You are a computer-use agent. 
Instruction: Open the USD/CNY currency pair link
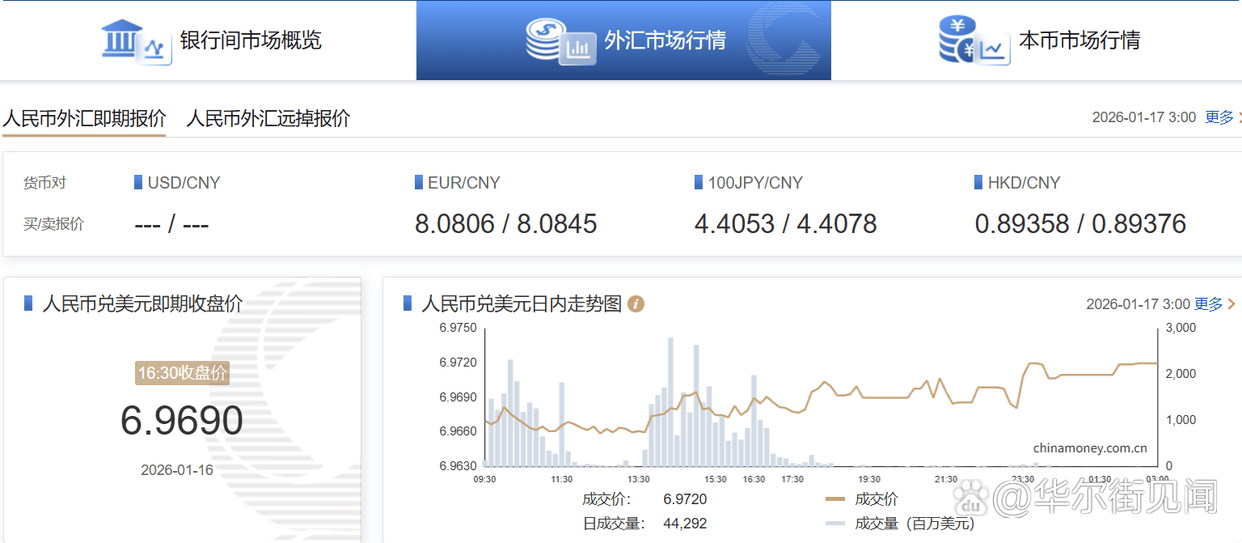[x=184, y=183]
